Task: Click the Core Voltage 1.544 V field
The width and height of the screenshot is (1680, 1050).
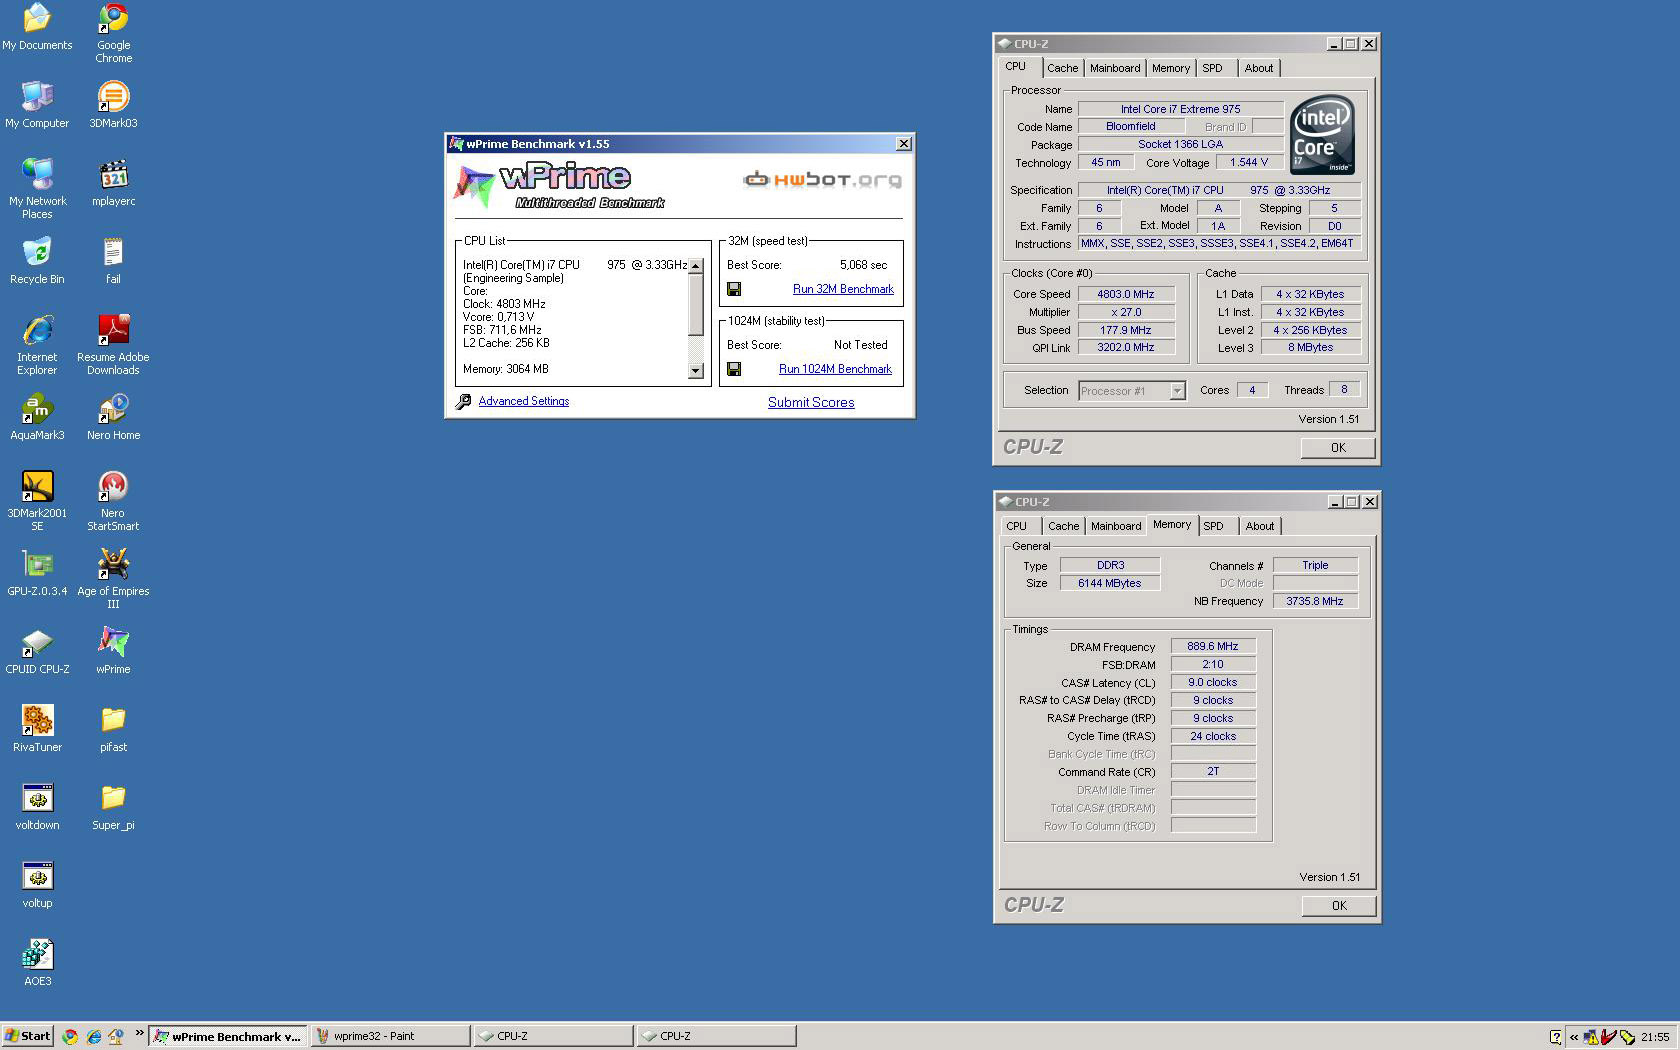Action: (1249, 162)
